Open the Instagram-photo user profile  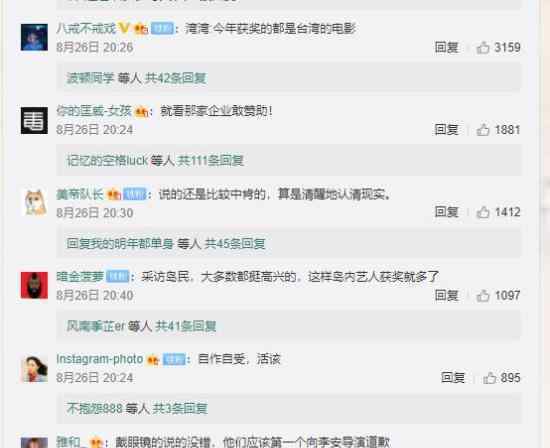(100, 359)
